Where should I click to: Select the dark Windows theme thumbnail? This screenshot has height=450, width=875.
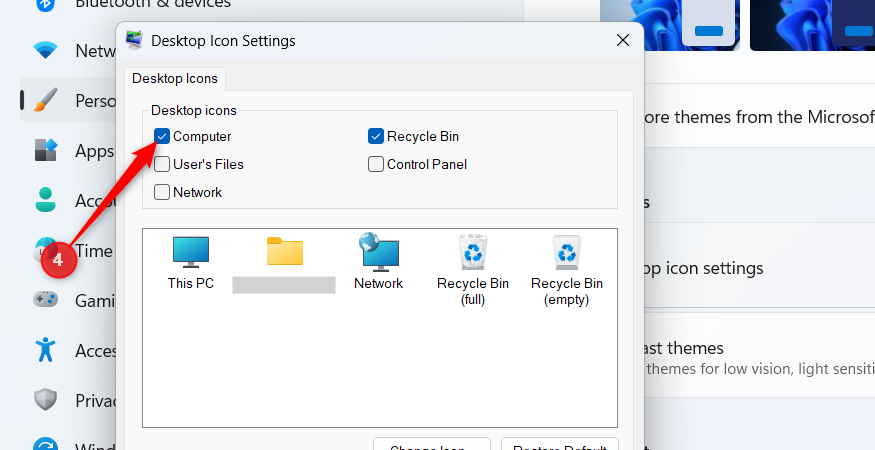click(812, 25)
